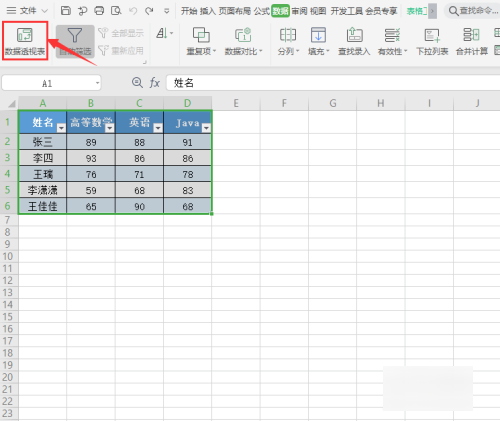The height and width of the screenshot is (421, 500).
Task: Click the save icon in quick toolbar
Action: (x=66, y=11)
